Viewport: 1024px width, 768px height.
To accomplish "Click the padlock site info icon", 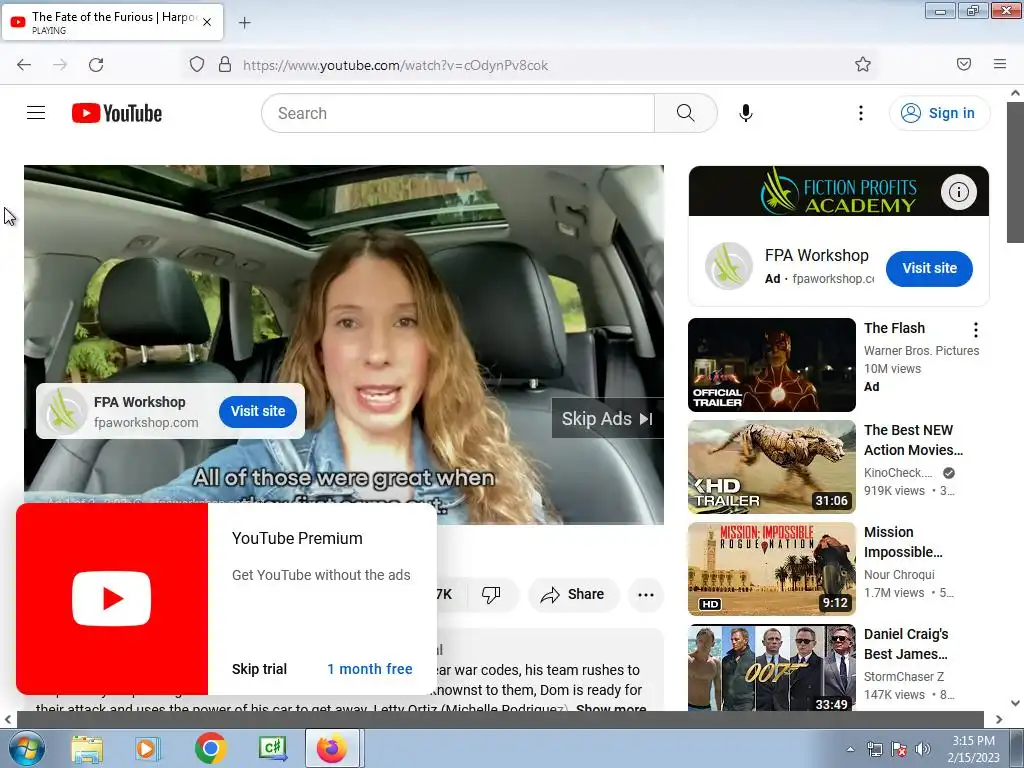I will [225, 65].
